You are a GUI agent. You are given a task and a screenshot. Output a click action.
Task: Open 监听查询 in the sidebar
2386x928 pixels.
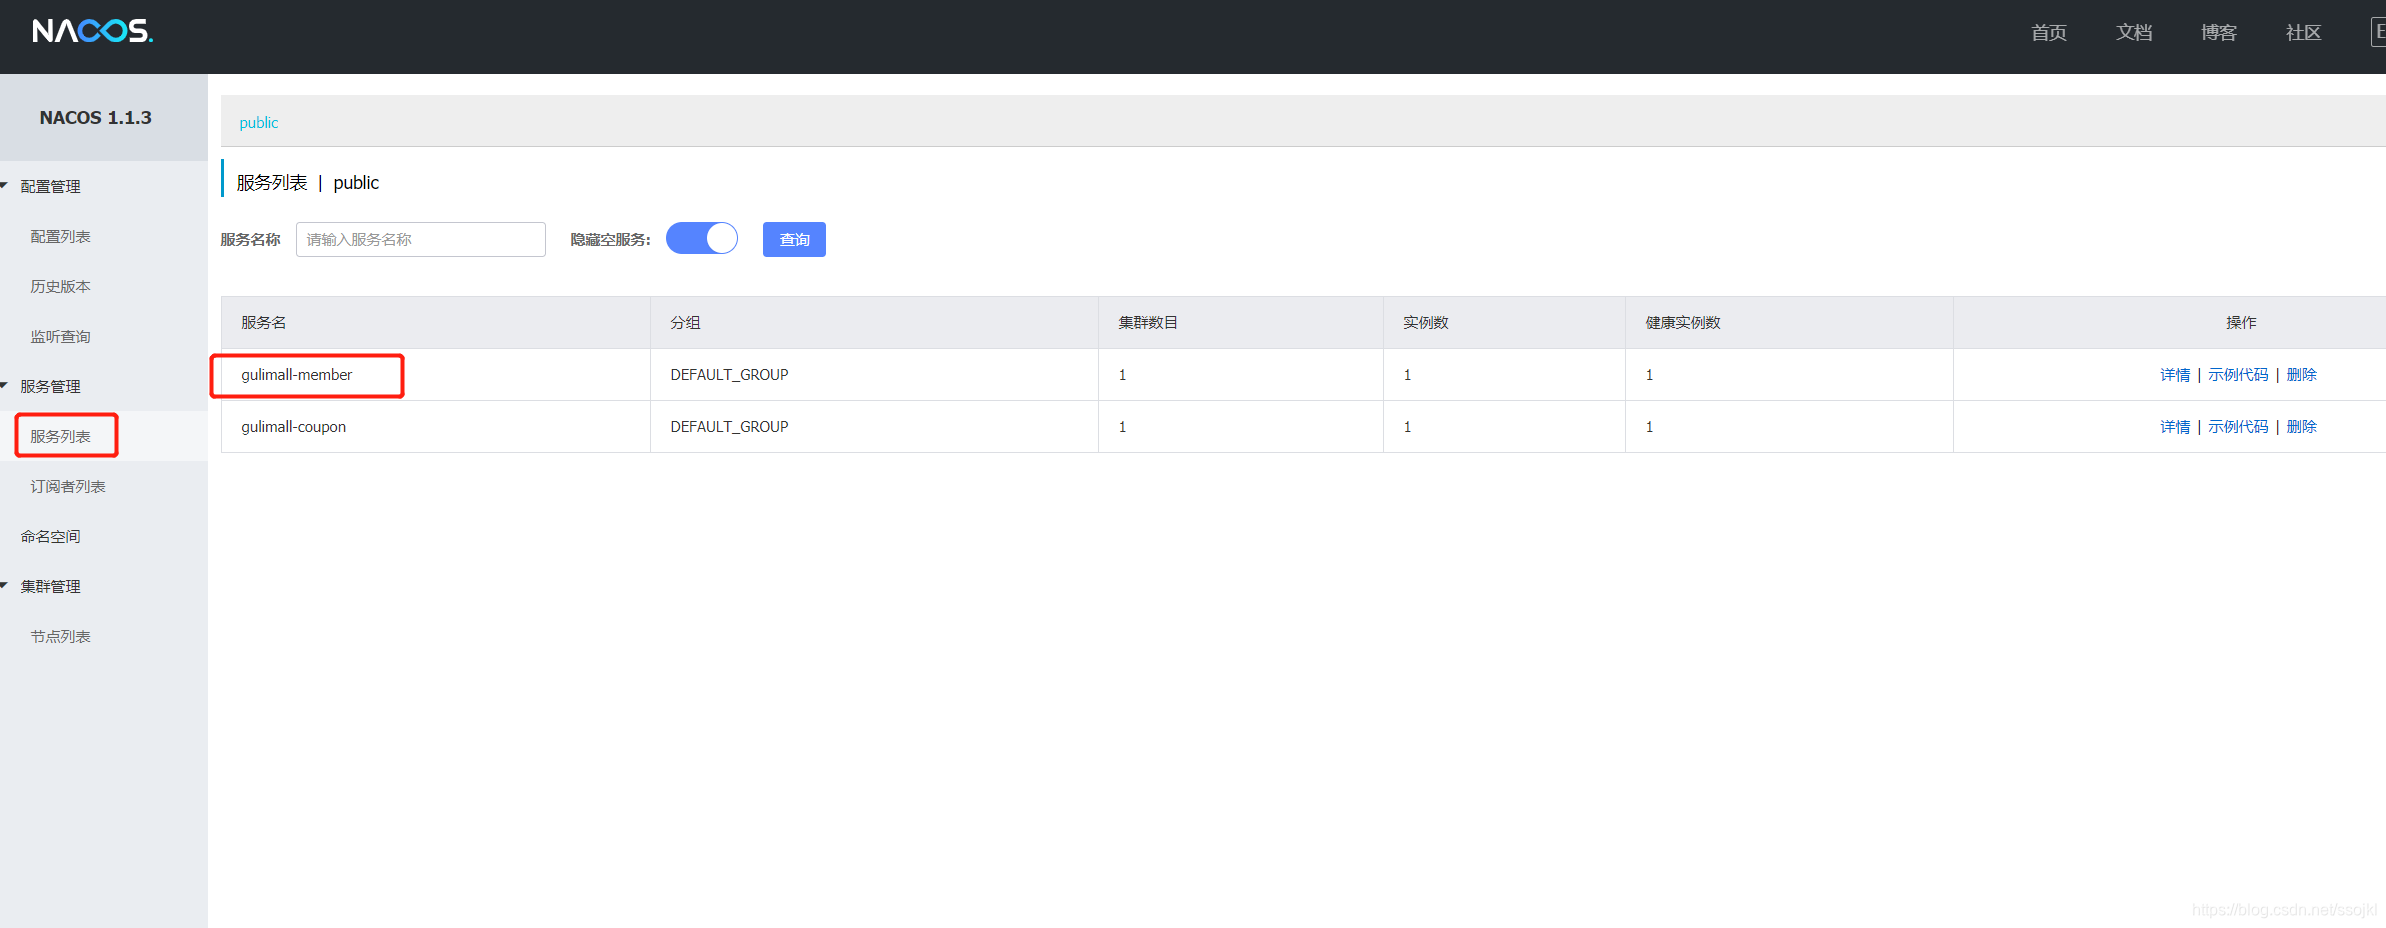click(60, 336)
